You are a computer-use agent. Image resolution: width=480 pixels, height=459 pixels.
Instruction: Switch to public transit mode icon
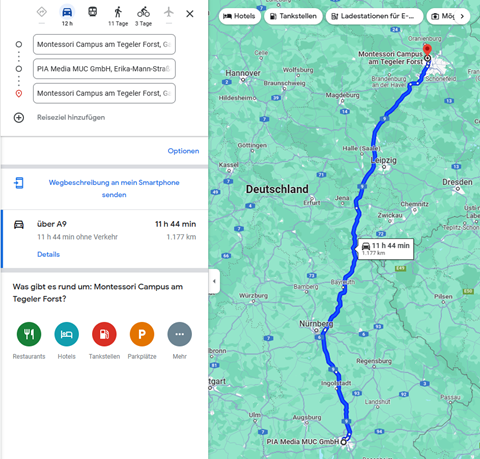point(92,12)
